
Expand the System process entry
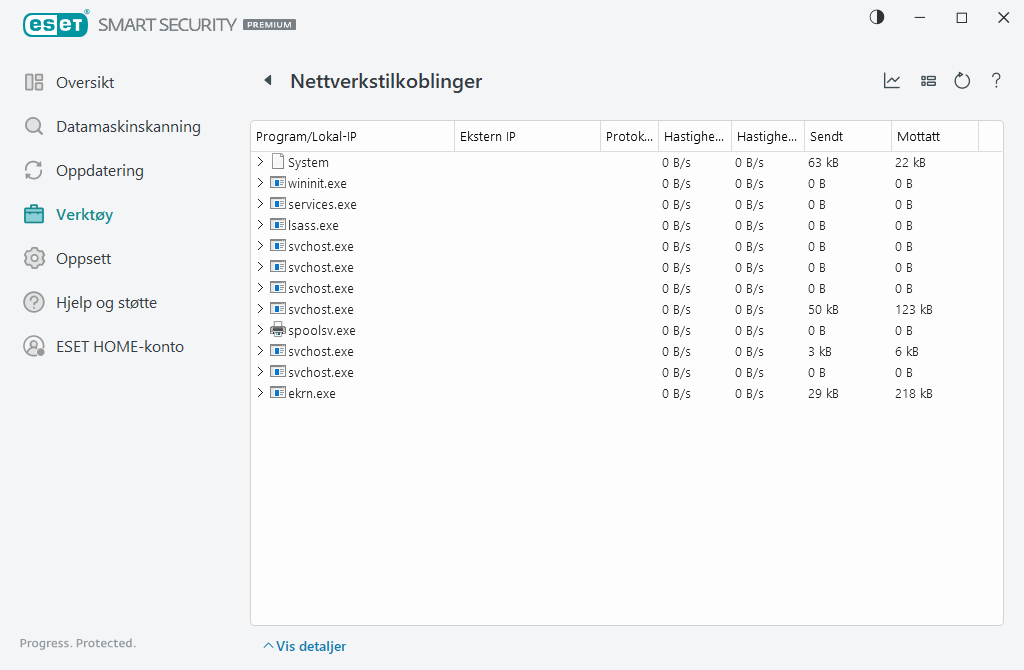click(x=260, y=161)
